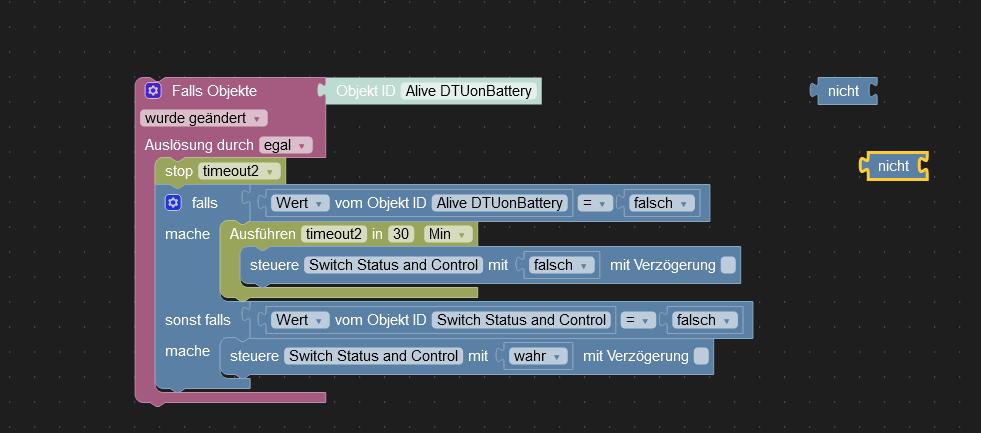Open gear mutator on falls block

[173, 203]
